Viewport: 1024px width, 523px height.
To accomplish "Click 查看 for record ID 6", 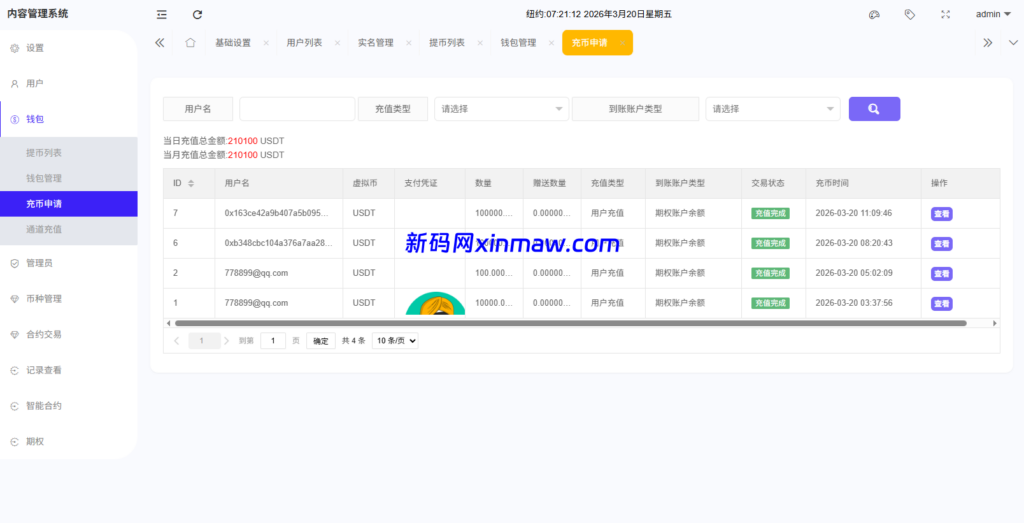I will 942,244.
